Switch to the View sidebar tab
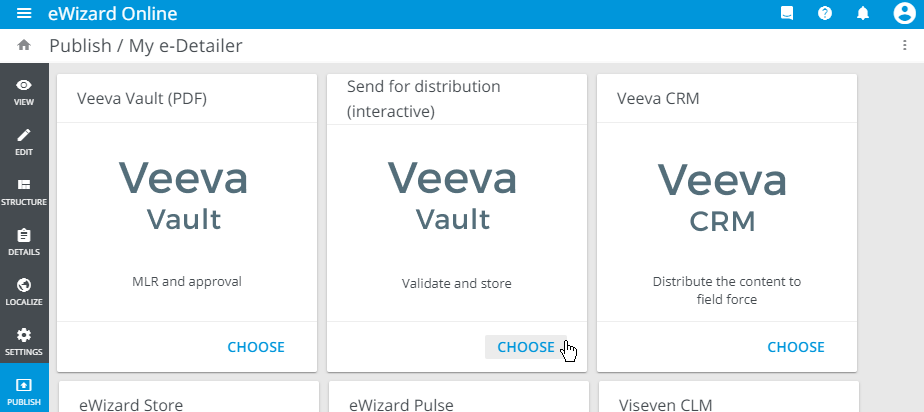 point(24,91)
